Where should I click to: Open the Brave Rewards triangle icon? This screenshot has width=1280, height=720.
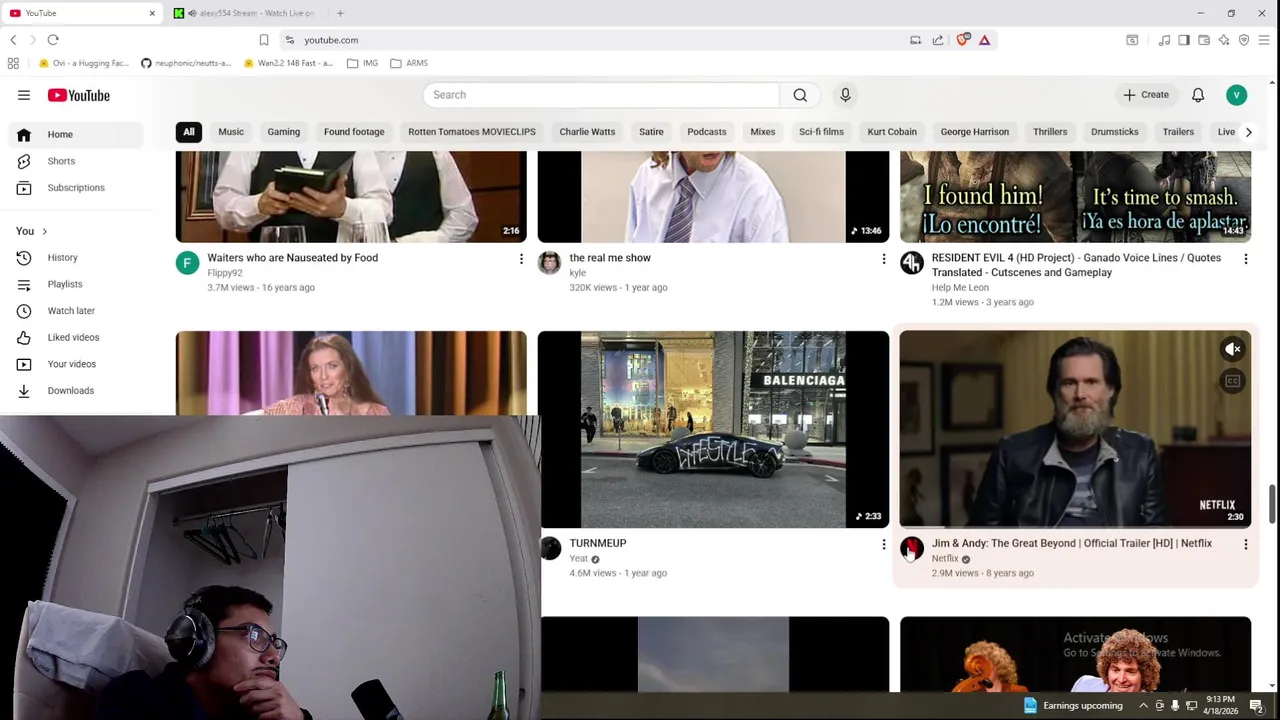(x=984, y=40)
